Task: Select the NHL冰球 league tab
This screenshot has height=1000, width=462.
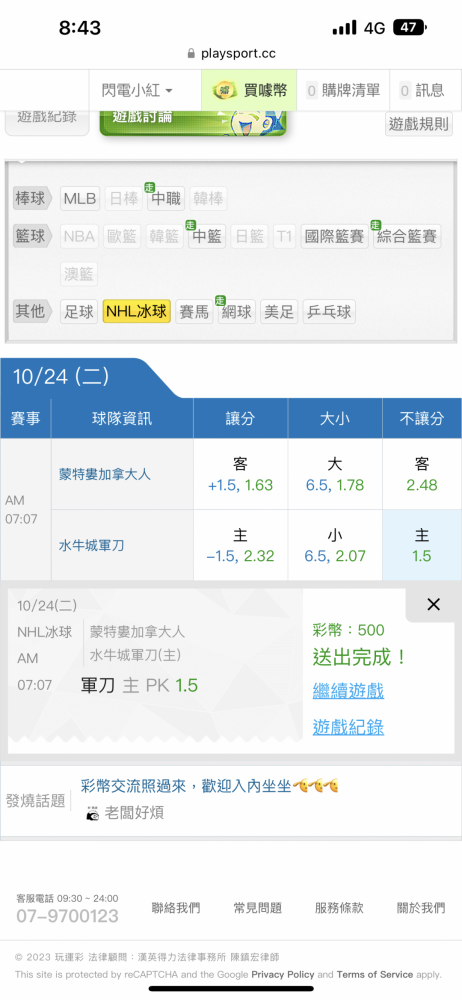Action: click(x=137, y=312)
